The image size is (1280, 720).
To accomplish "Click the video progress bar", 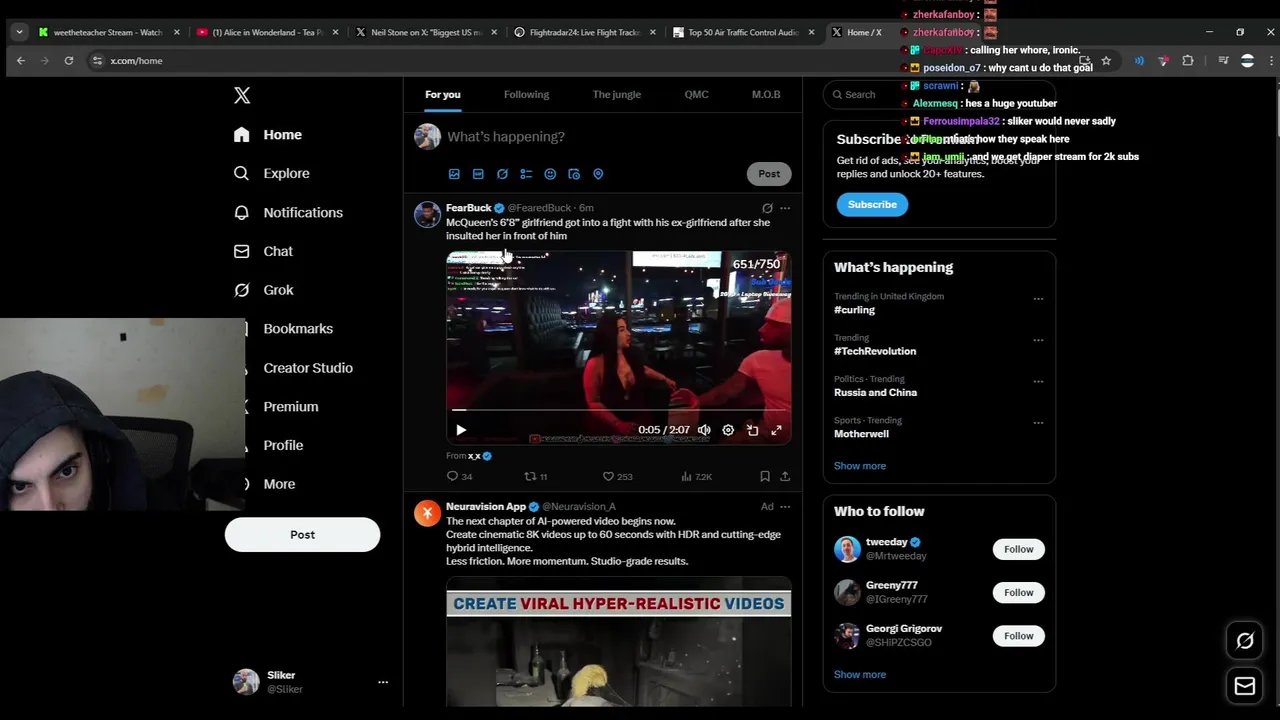I will point(618,410).
